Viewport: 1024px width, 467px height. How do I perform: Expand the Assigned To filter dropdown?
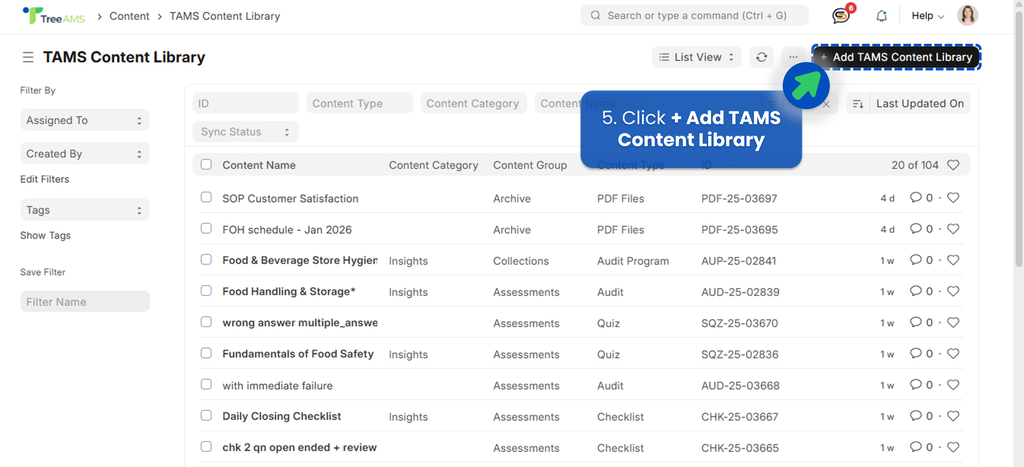(85, 120)
